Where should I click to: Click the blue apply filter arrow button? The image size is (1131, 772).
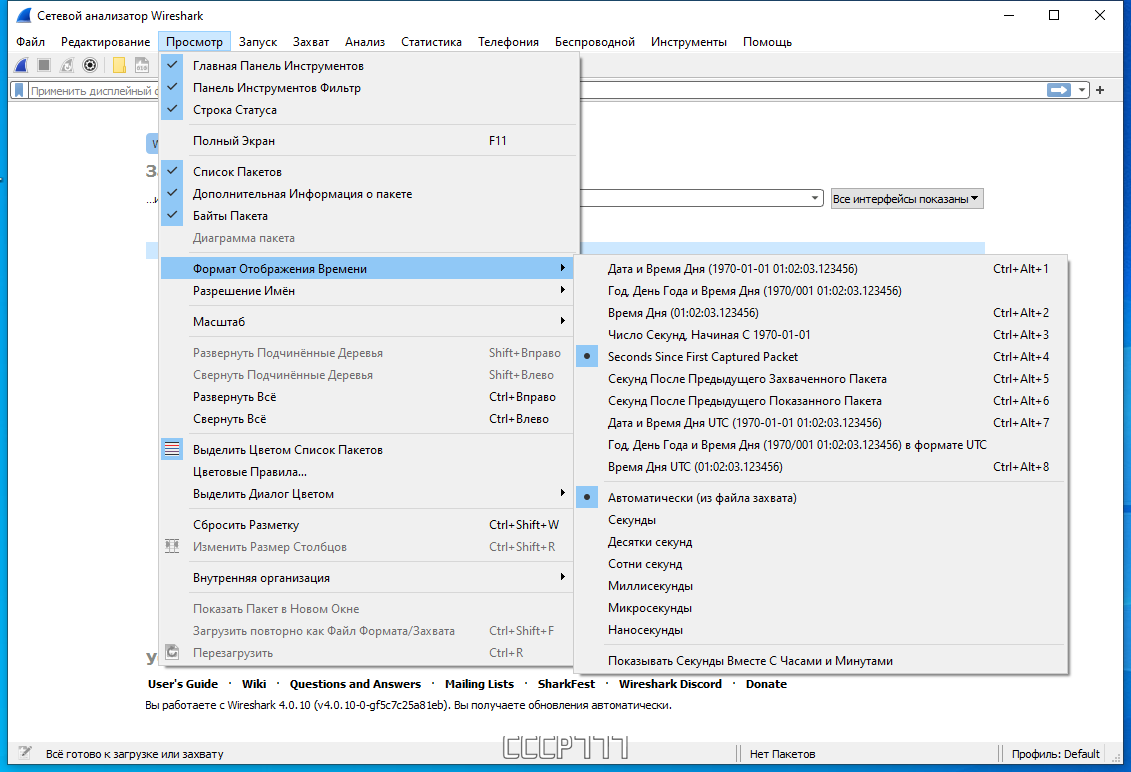click(x=1059, y=90)
